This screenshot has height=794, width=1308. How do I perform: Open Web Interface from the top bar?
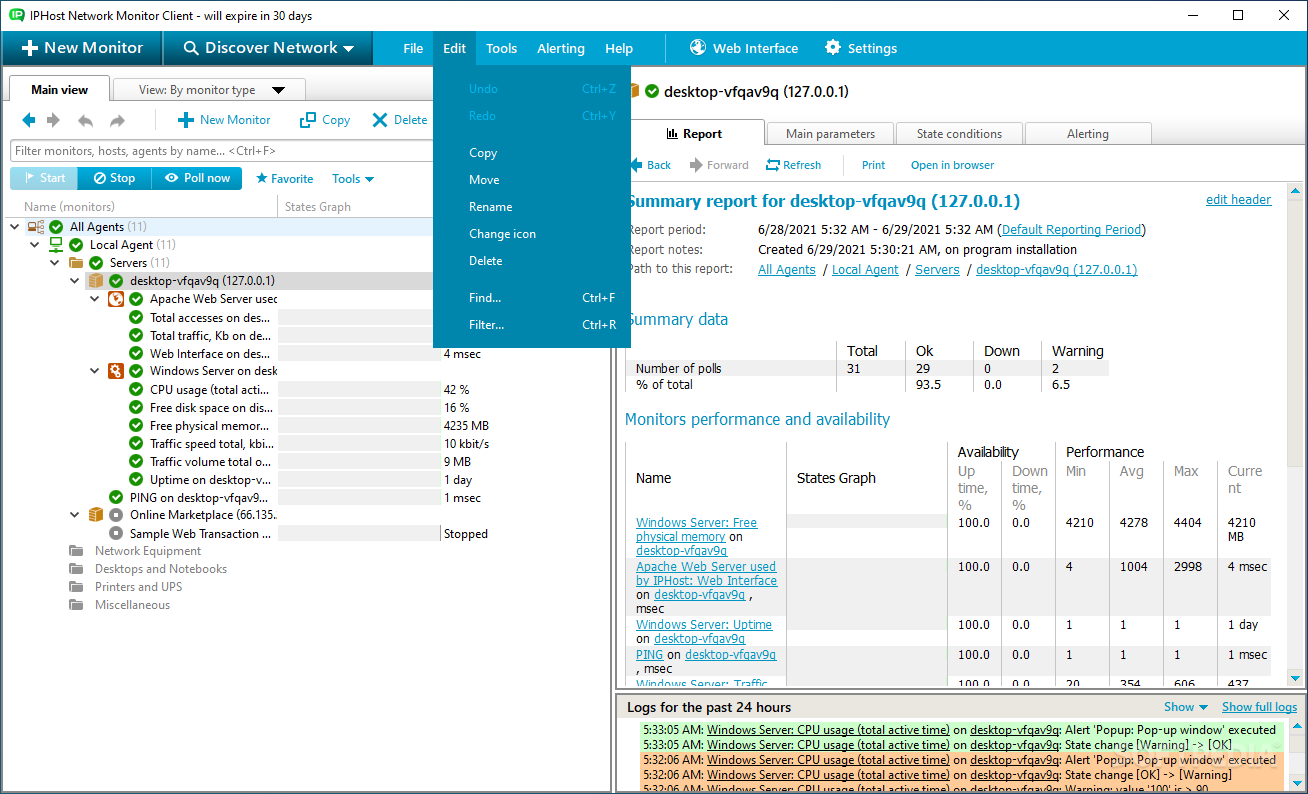pos(744,48)
